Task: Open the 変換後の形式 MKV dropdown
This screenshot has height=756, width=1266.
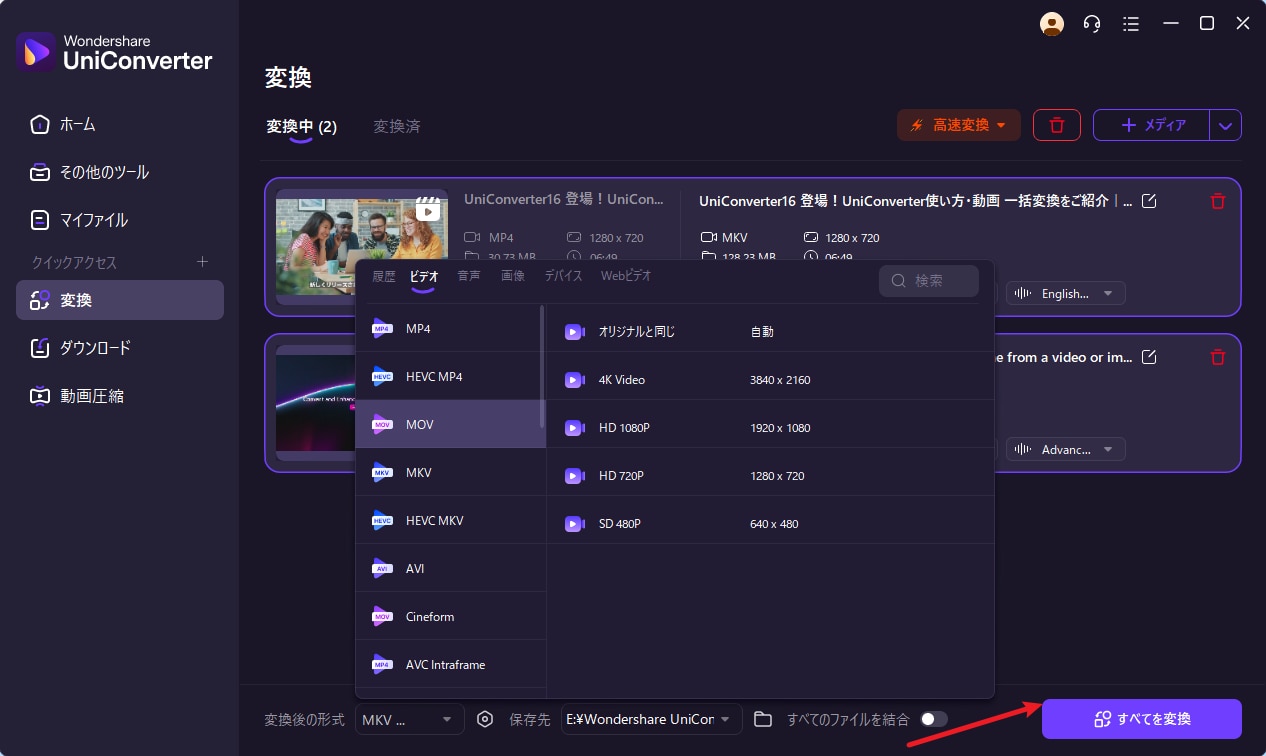Action: pyautogui.click(x=410, y=719)
